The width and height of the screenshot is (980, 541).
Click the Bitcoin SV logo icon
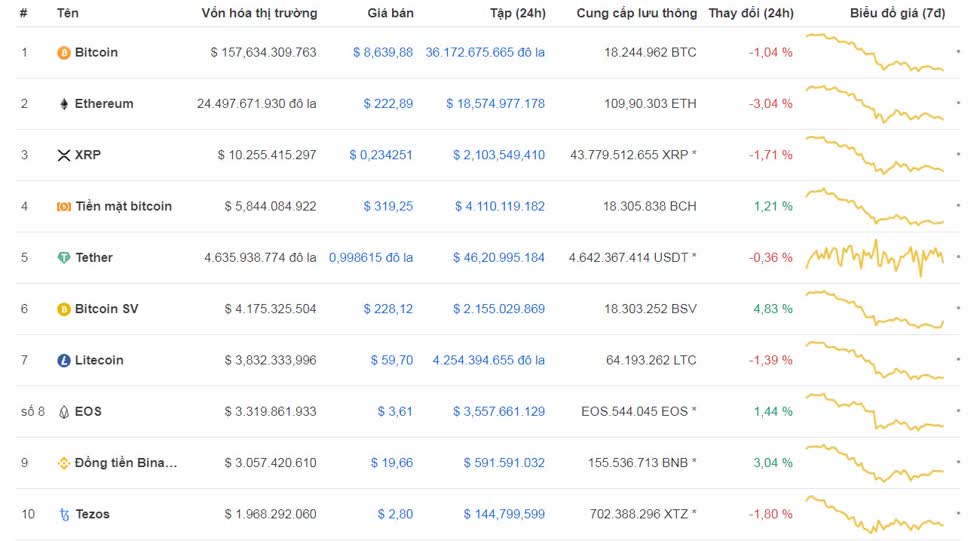[x=64, y=309]
